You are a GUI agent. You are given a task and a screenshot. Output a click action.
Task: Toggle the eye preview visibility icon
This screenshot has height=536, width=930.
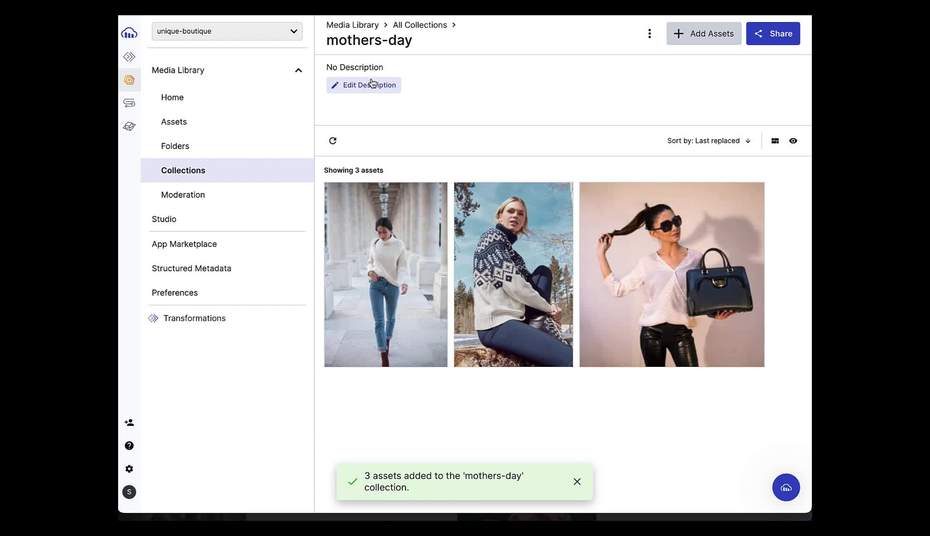tap(794, 141)
